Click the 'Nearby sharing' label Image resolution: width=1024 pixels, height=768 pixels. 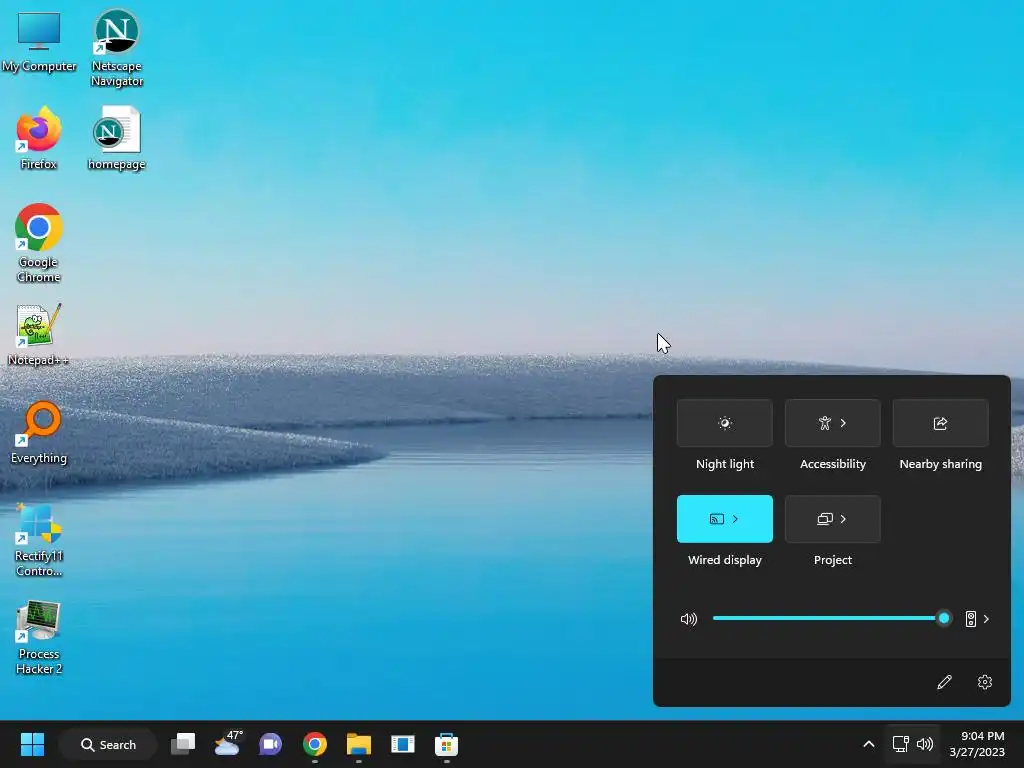940,464
